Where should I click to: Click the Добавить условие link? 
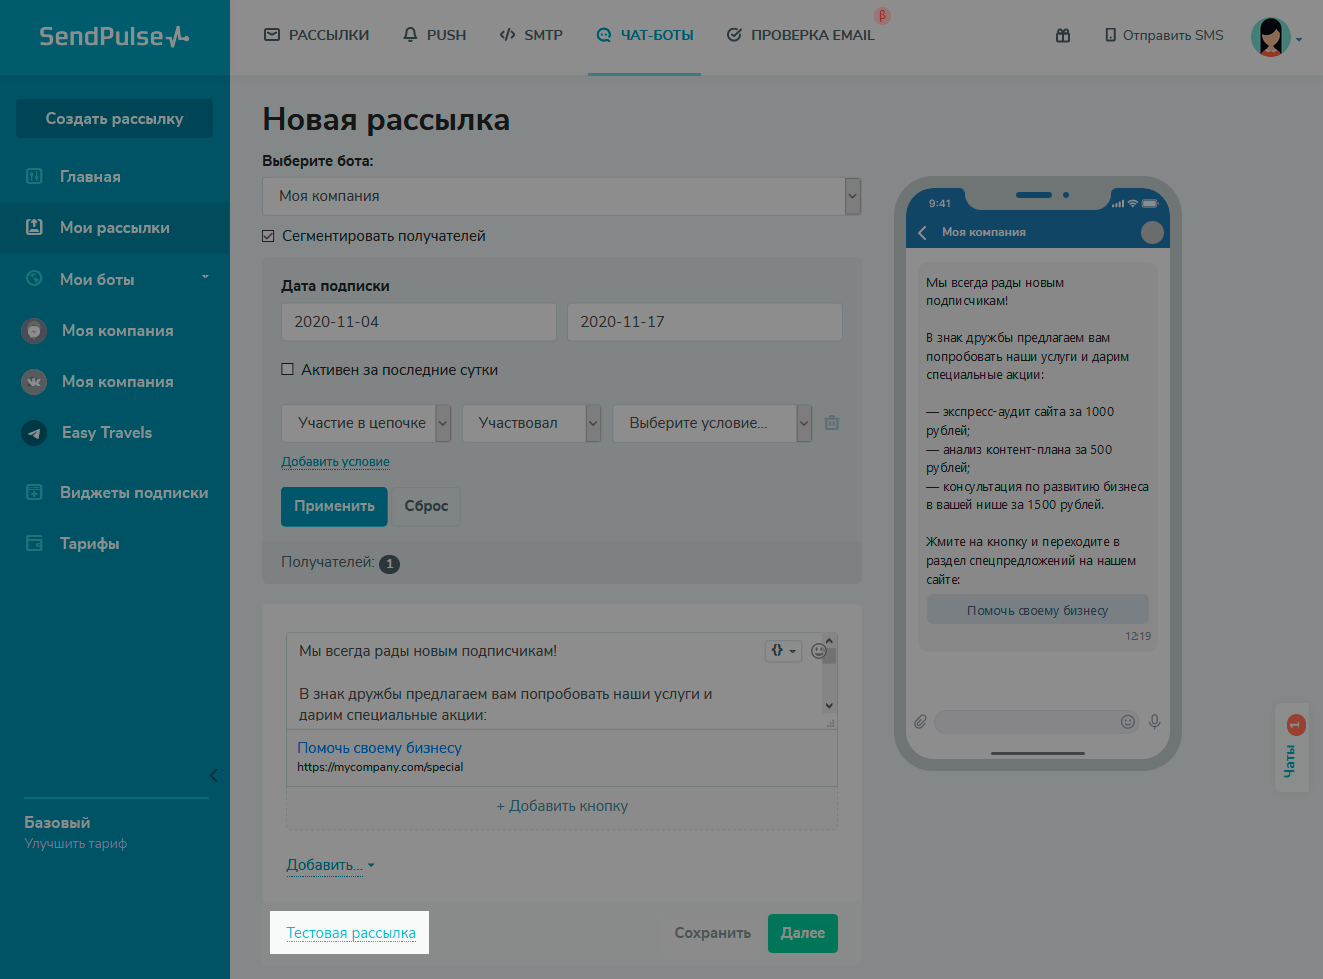(x=335, y=462)
